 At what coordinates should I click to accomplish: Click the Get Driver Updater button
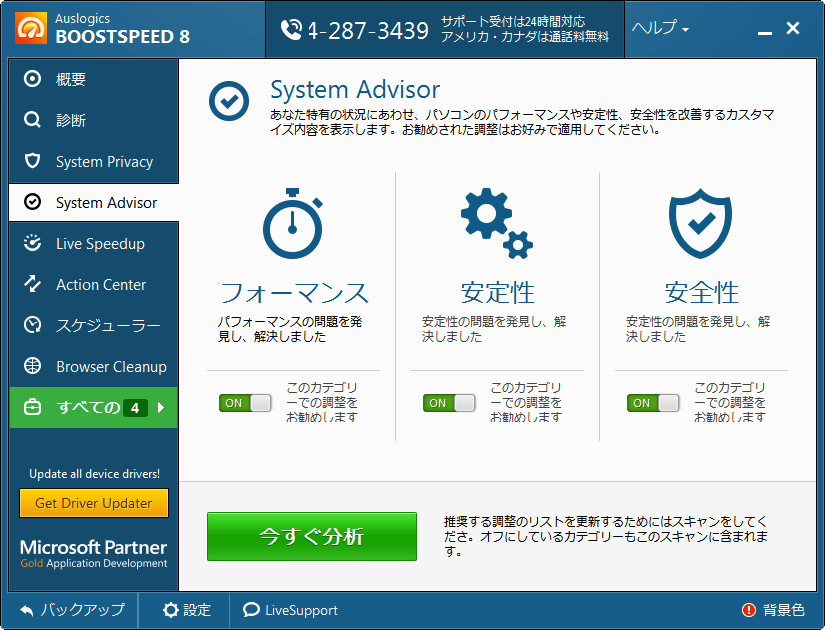click(94, 503)
